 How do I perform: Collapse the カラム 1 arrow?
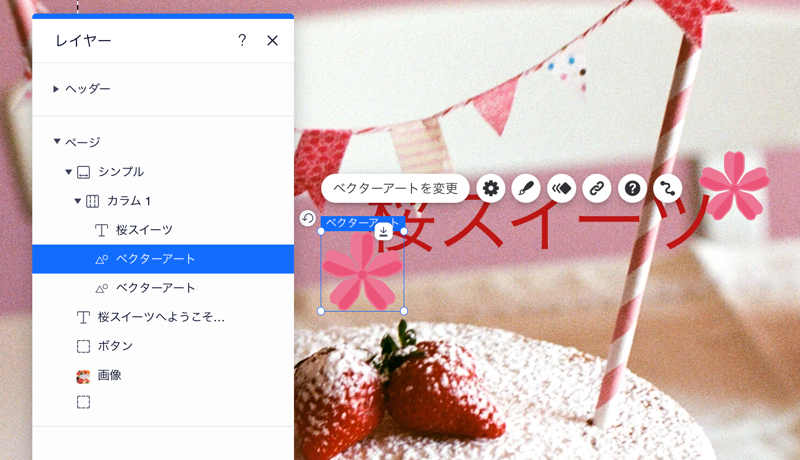click(x=78, y=201)
